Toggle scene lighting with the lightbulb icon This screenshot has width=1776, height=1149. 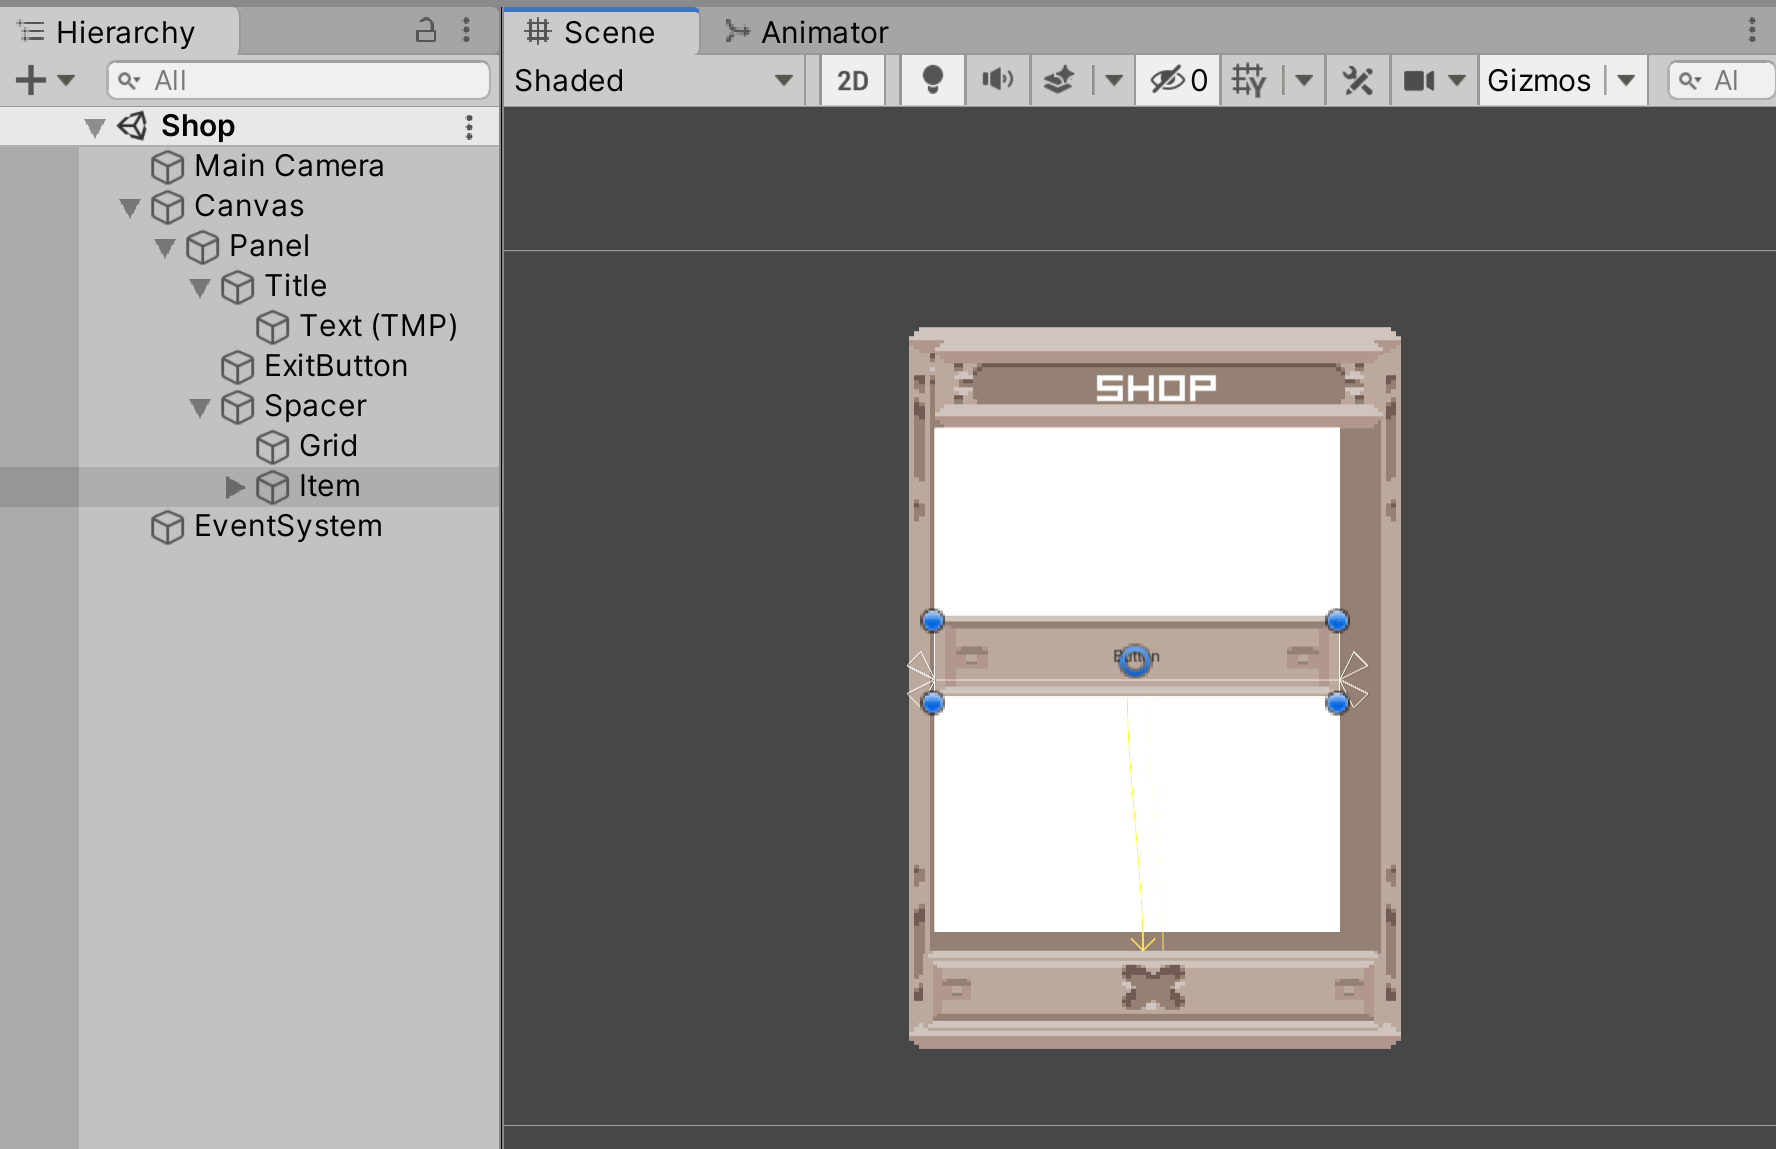(x=932, y=80)
